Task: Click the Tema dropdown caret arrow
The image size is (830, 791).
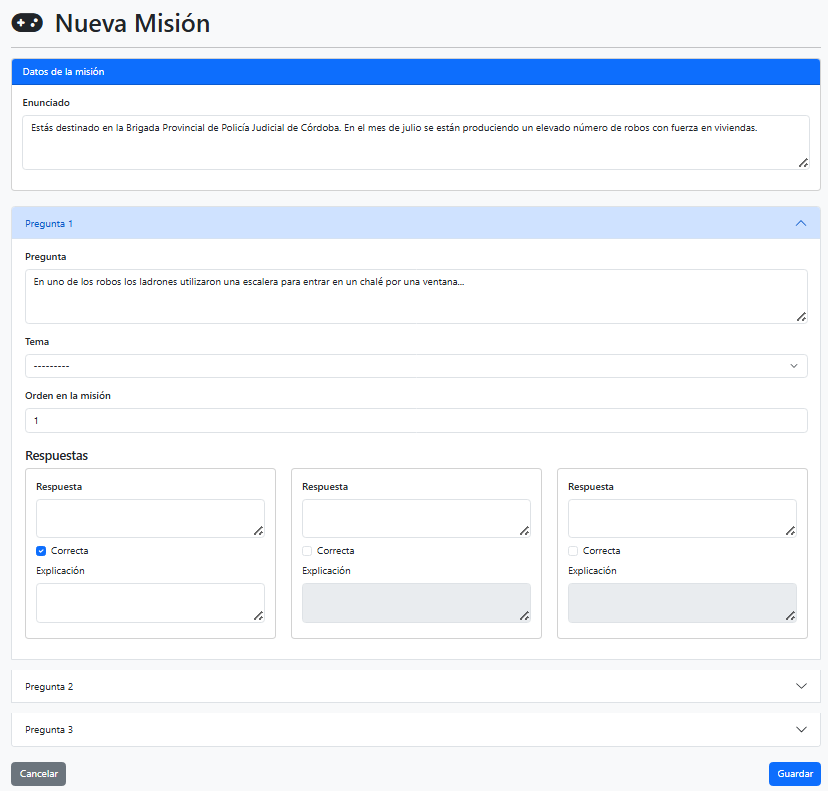Action: tap(794, 366)
